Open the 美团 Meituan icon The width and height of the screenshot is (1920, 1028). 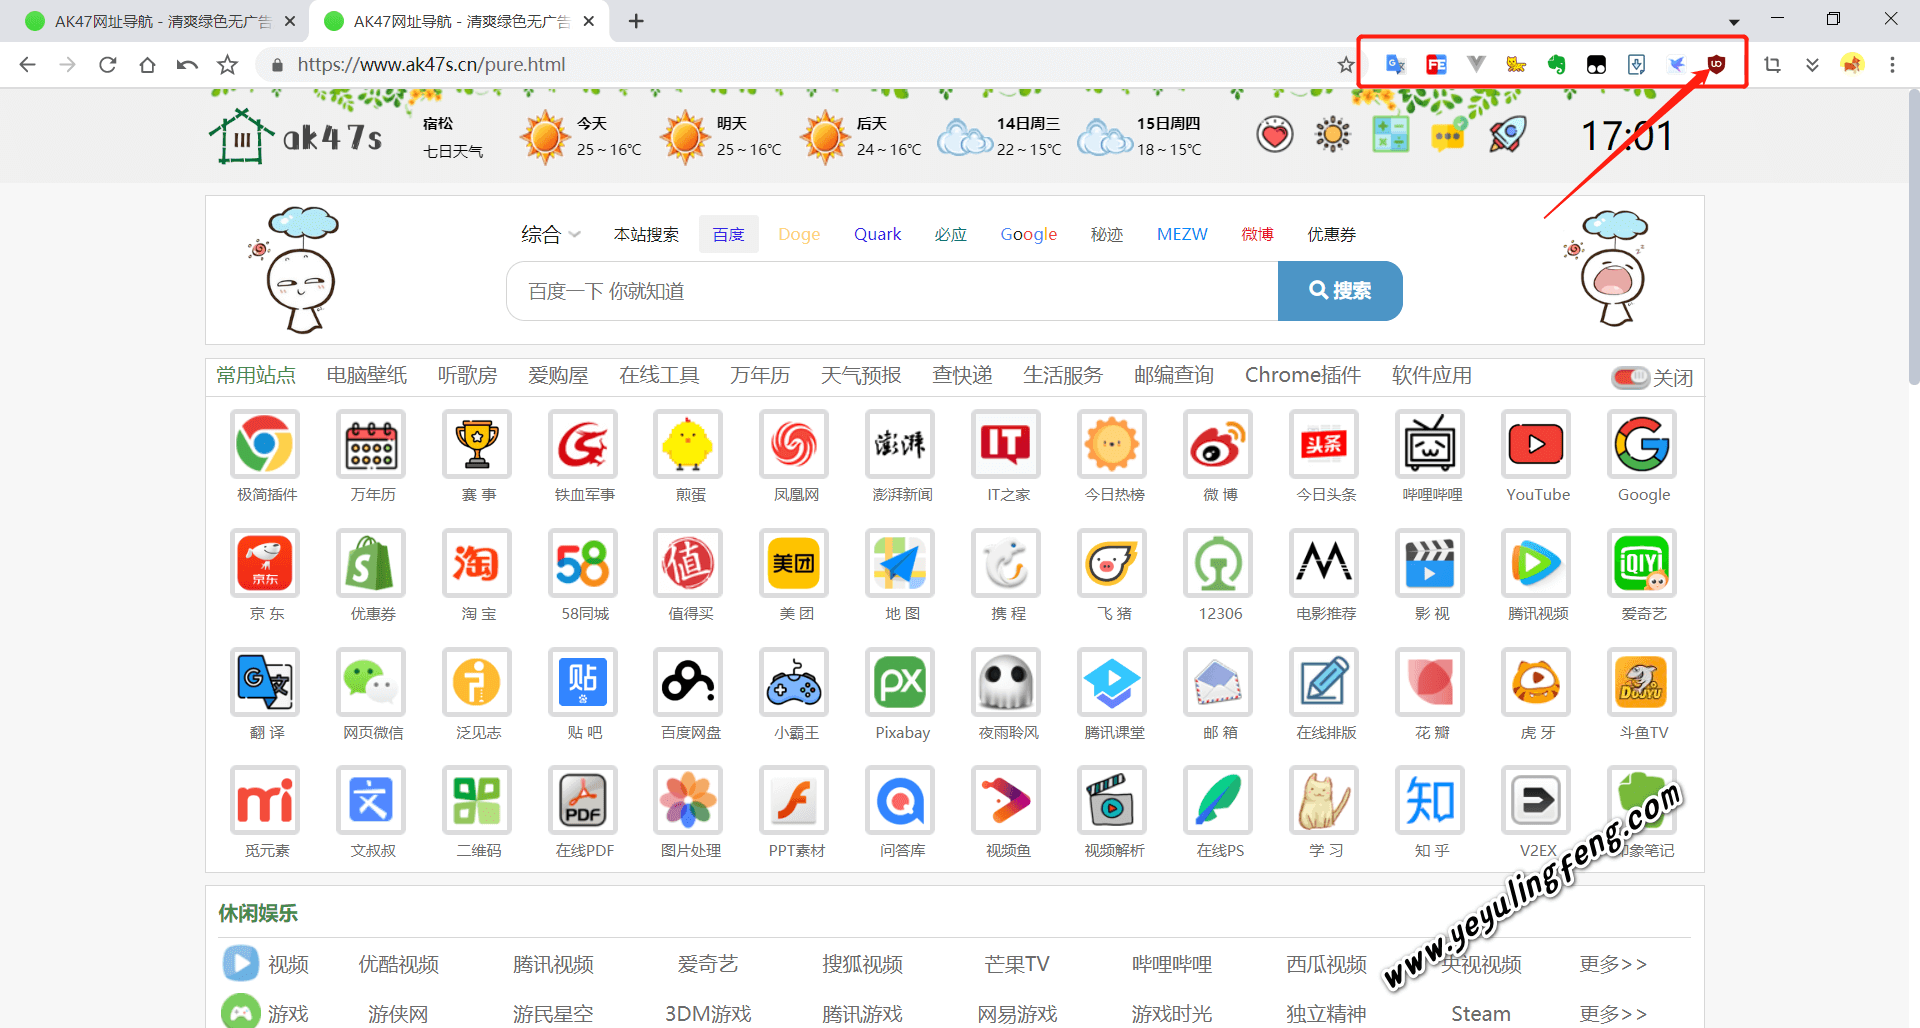pyautogui.click(x=795, y=563)
